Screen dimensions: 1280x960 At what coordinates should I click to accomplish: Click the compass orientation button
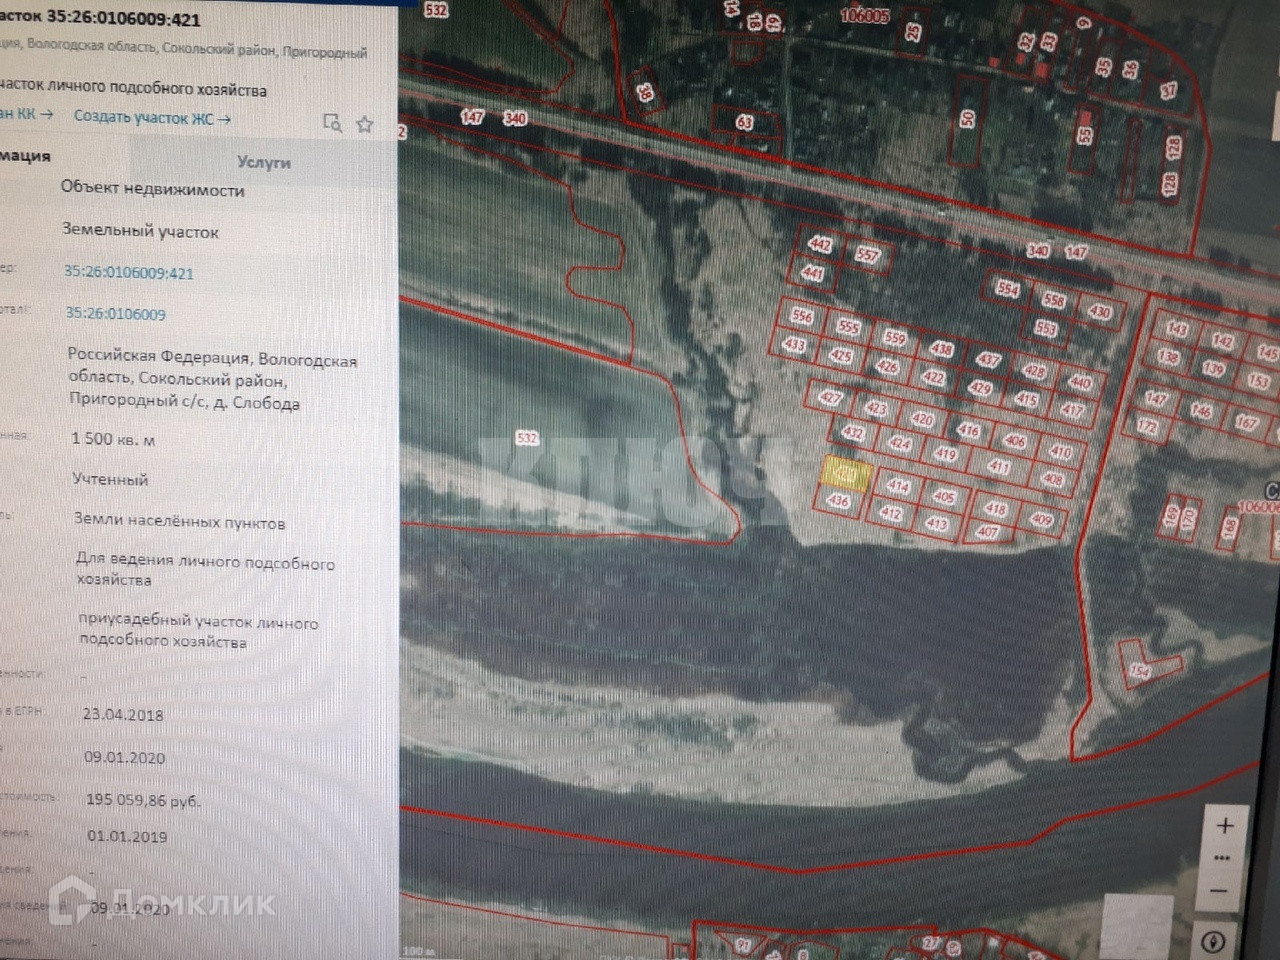1215,941
